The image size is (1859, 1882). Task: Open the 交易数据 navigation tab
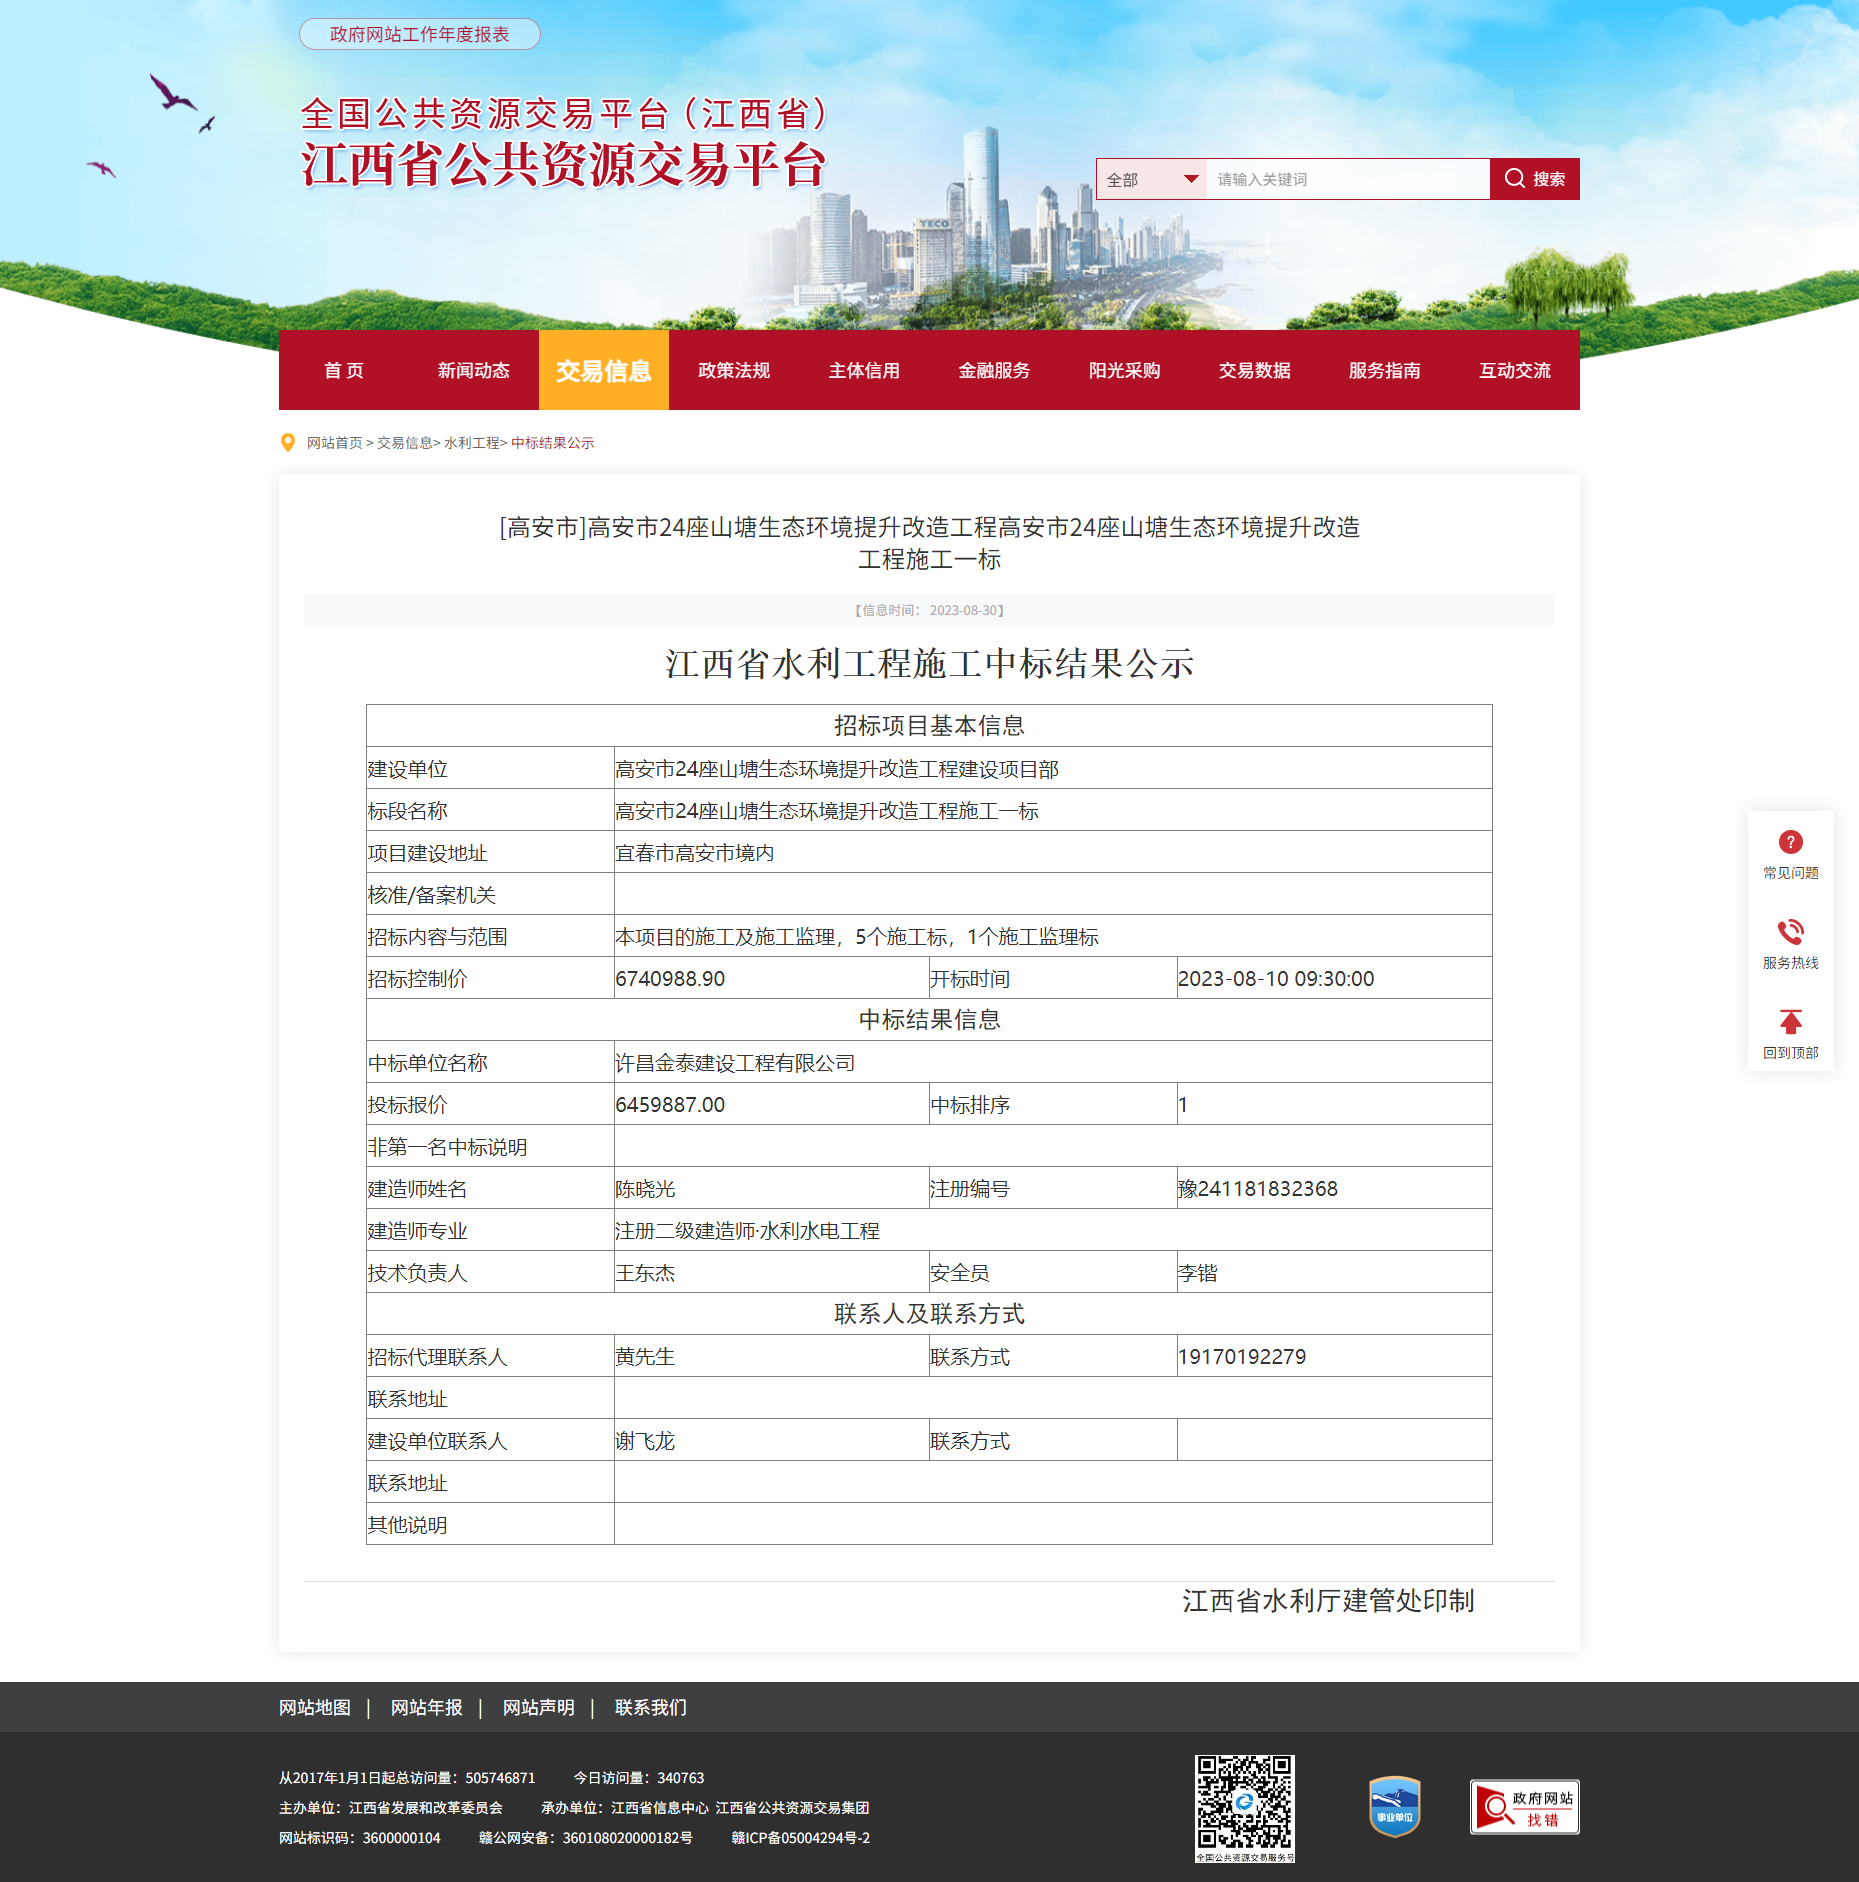[x=1254, y=370]
